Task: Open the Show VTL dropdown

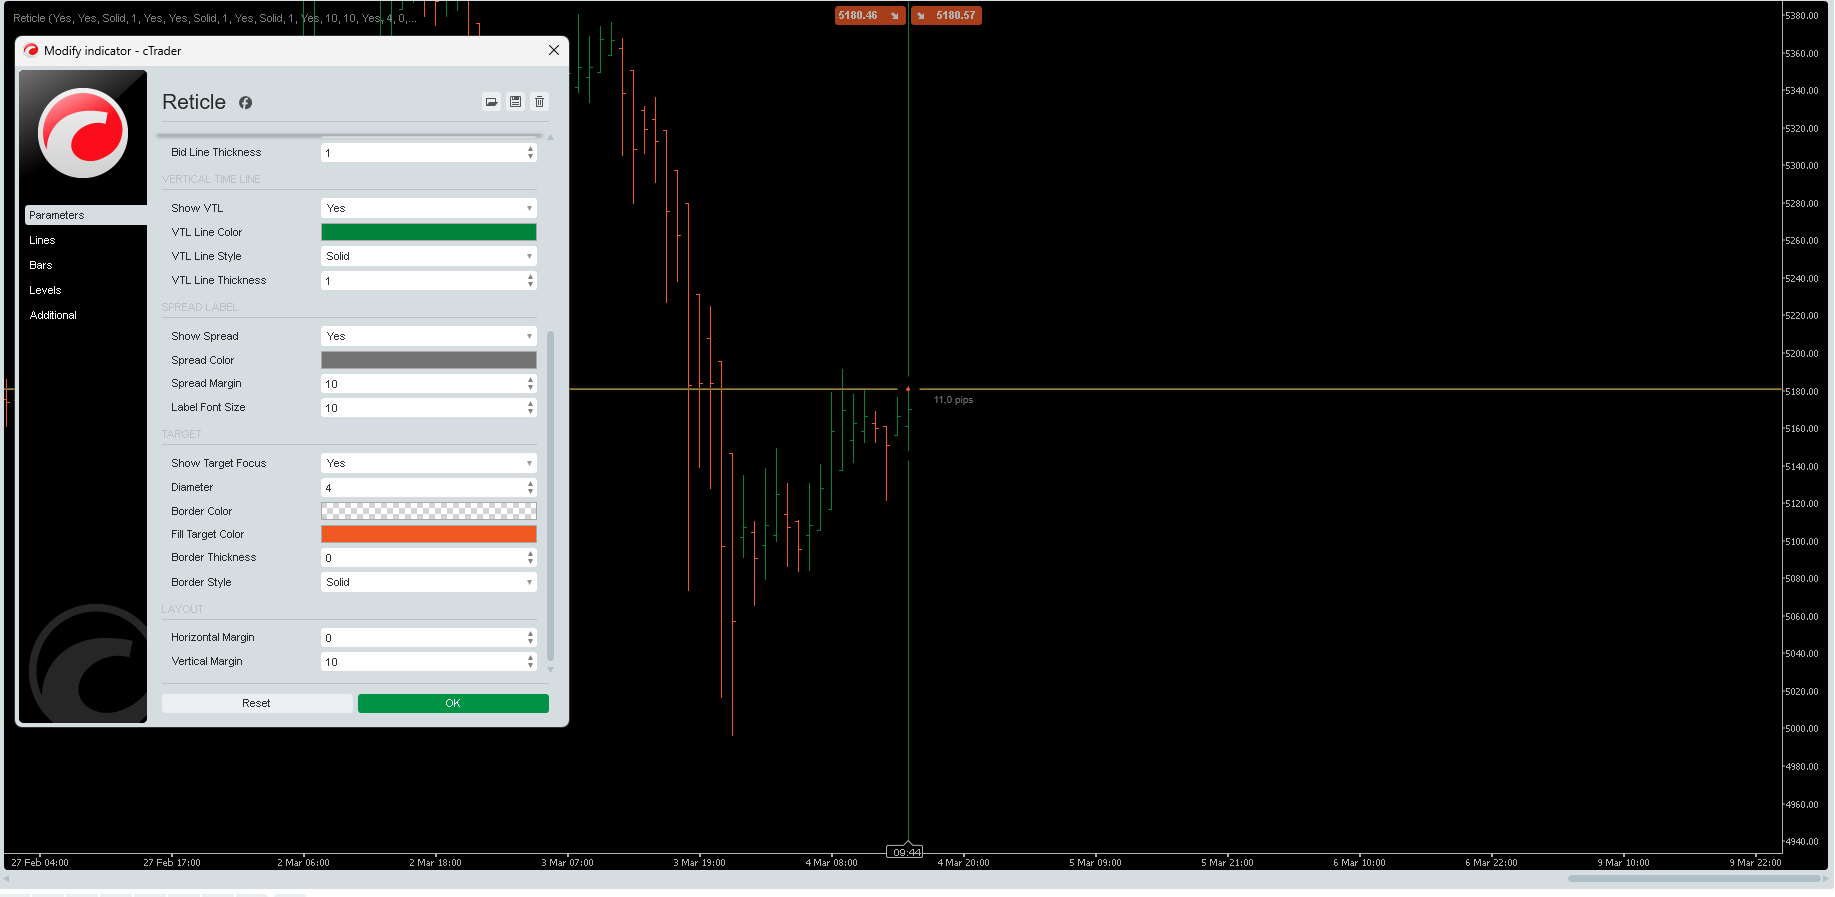Action: tap(428, 209)
